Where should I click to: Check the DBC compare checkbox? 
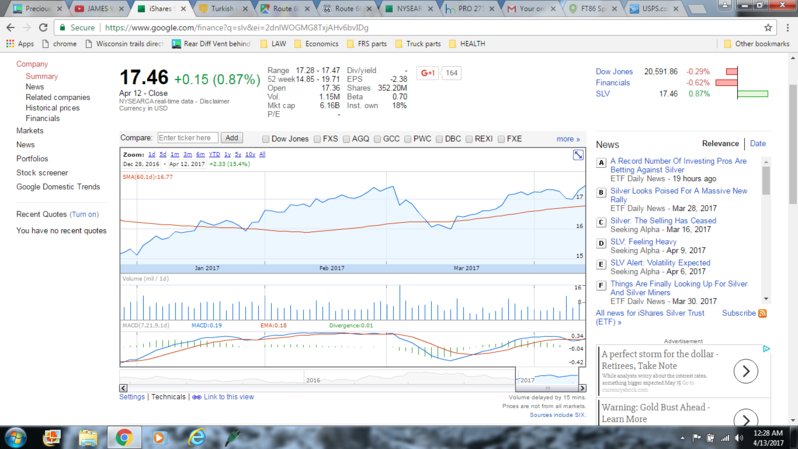coord(439,139)
